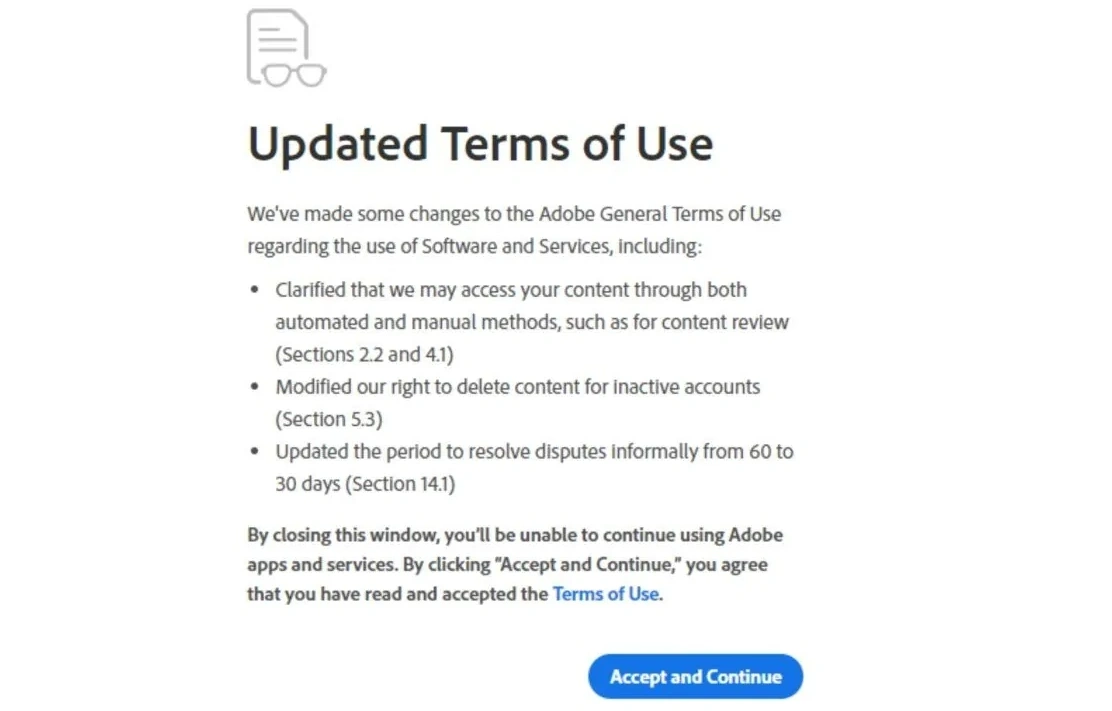Click the bullet dot before "Clarified"
This screenshot has width=1112, height=711.
point(254,291)
